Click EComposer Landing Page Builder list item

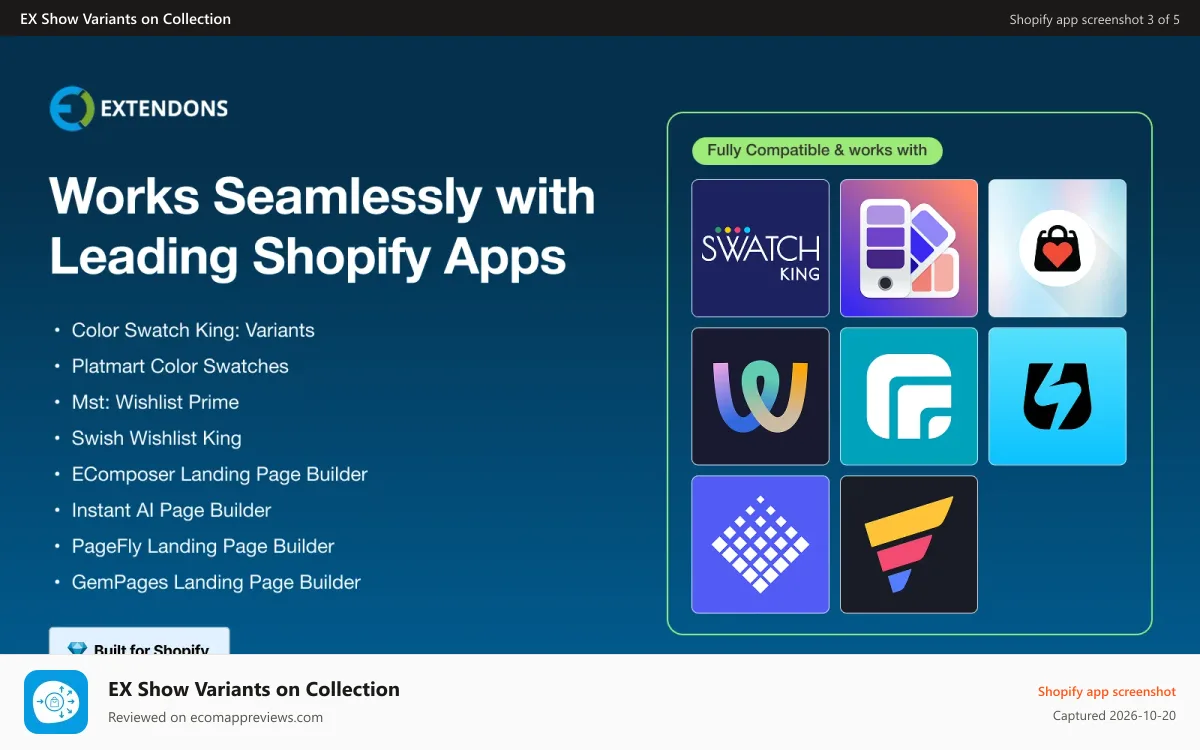click(220, 474)
